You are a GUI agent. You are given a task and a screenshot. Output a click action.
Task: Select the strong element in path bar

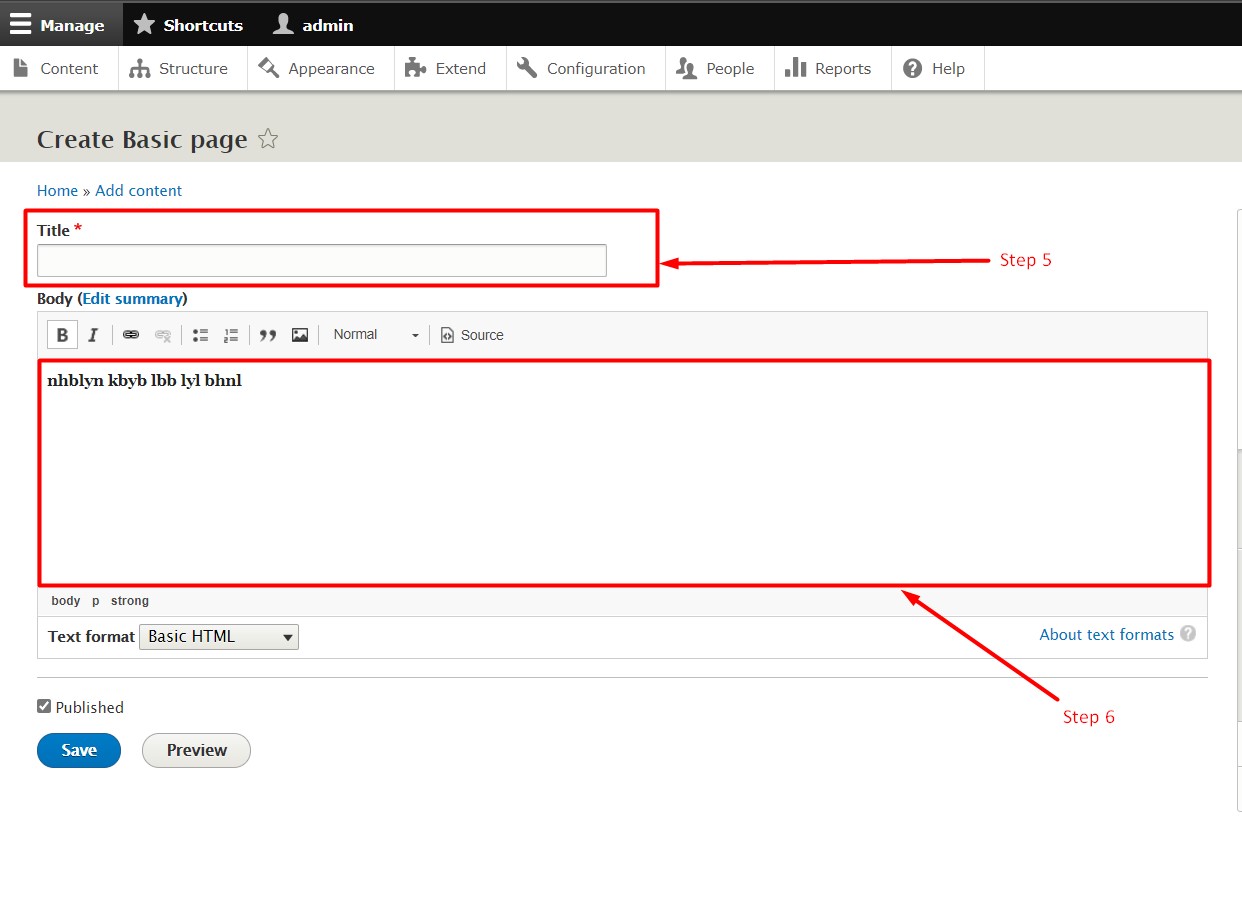pos(130,601)
